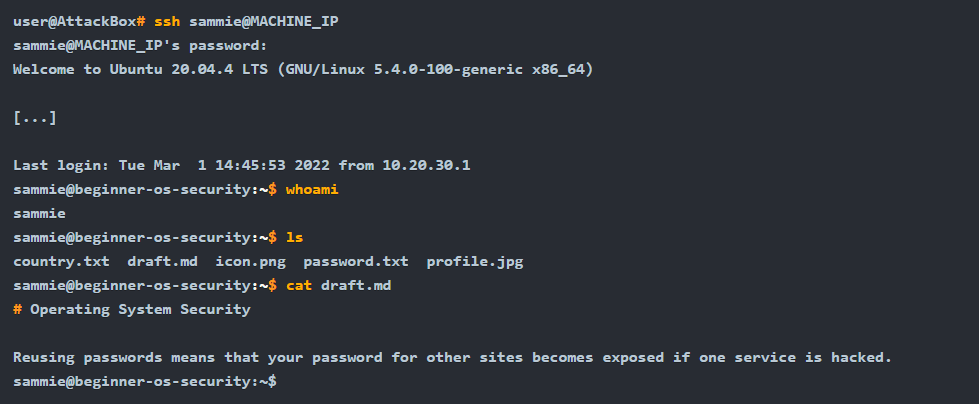Viewport: 979px width, 404px height.
Task: Click the standalone sammie output line
Action: pos(39,213)
